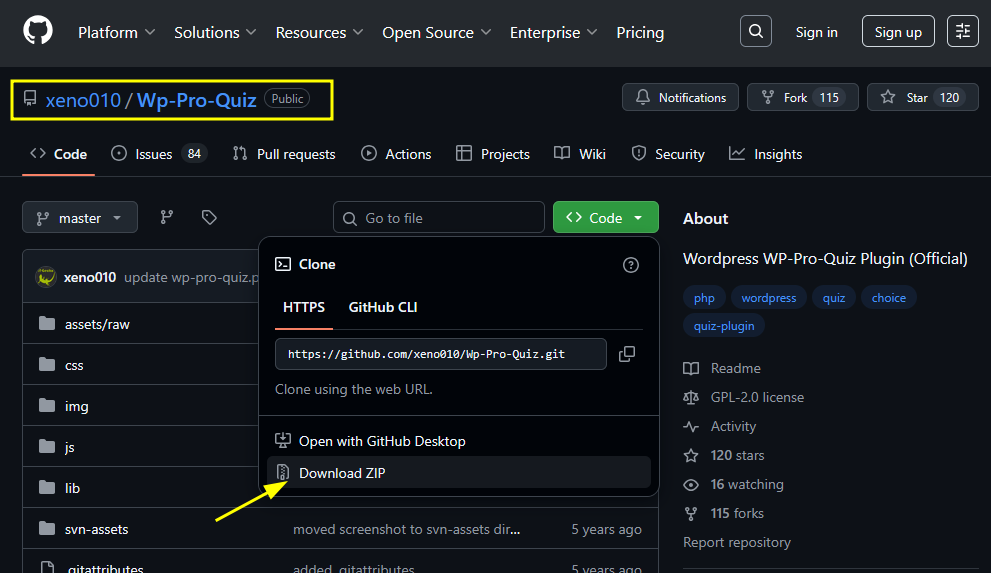Click the top-right appearance settings icon
Image resolution: width=991 pixels, height=573 pixels.
963,31
